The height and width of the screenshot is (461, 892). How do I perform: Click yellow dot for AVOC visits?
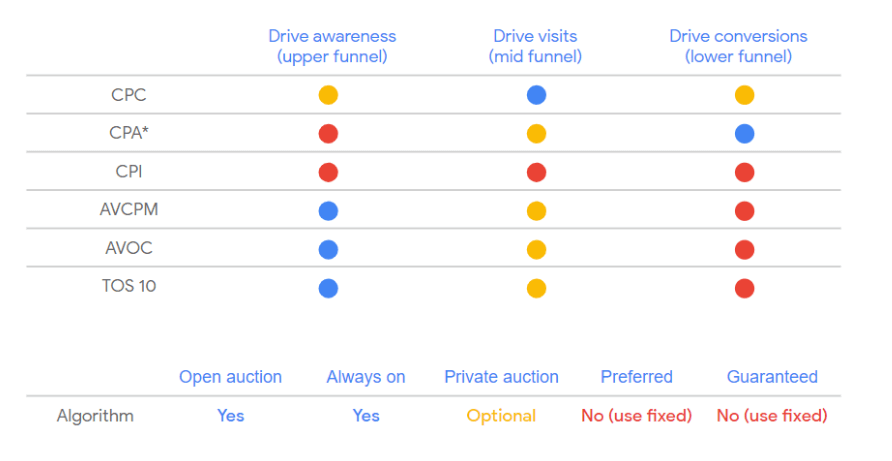click(x=536, y=249)
